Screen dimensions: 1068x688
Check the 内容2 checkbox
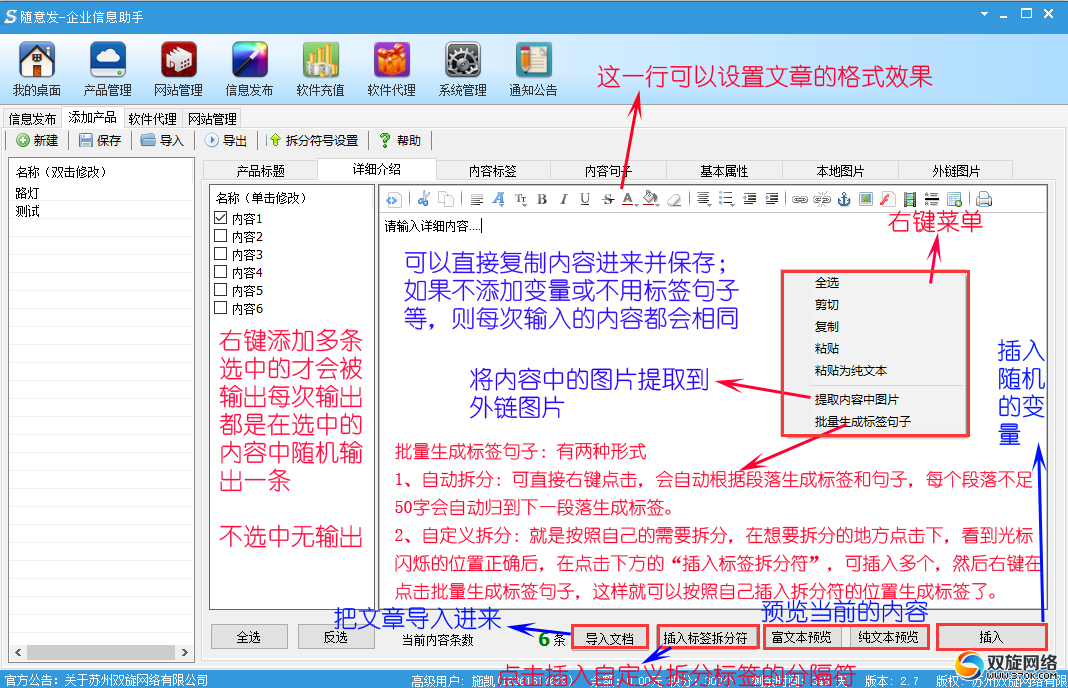pyautogui.click(x=220, y=236)
